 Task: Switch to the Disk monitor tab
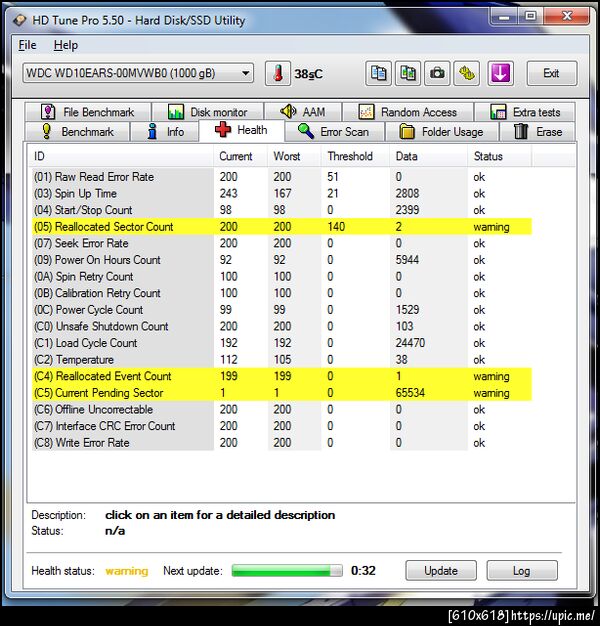pos(208,112)
